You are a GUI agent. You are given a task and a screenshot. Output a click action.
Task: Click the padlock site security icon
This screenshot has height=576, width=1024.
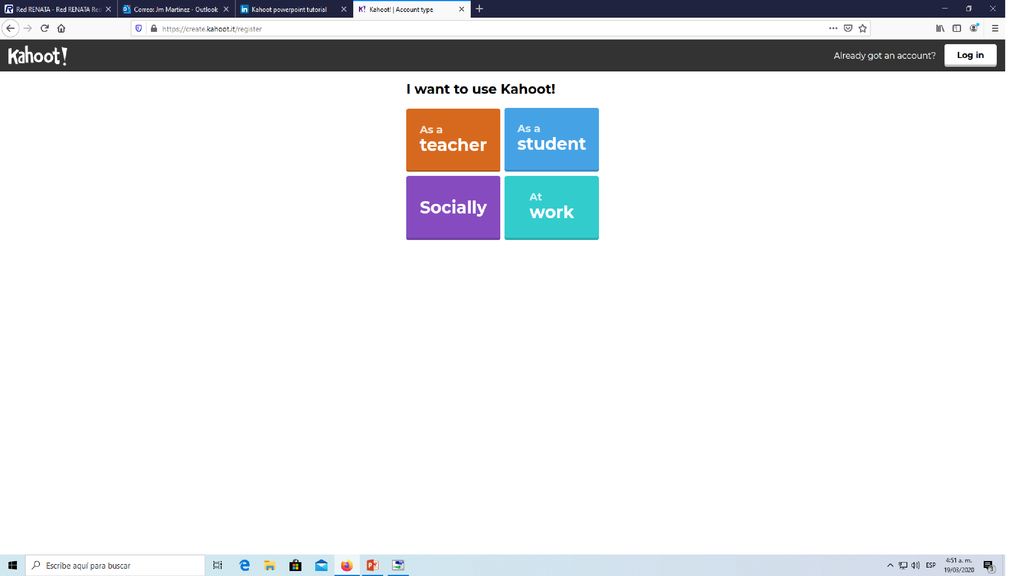tap(154, 28)
